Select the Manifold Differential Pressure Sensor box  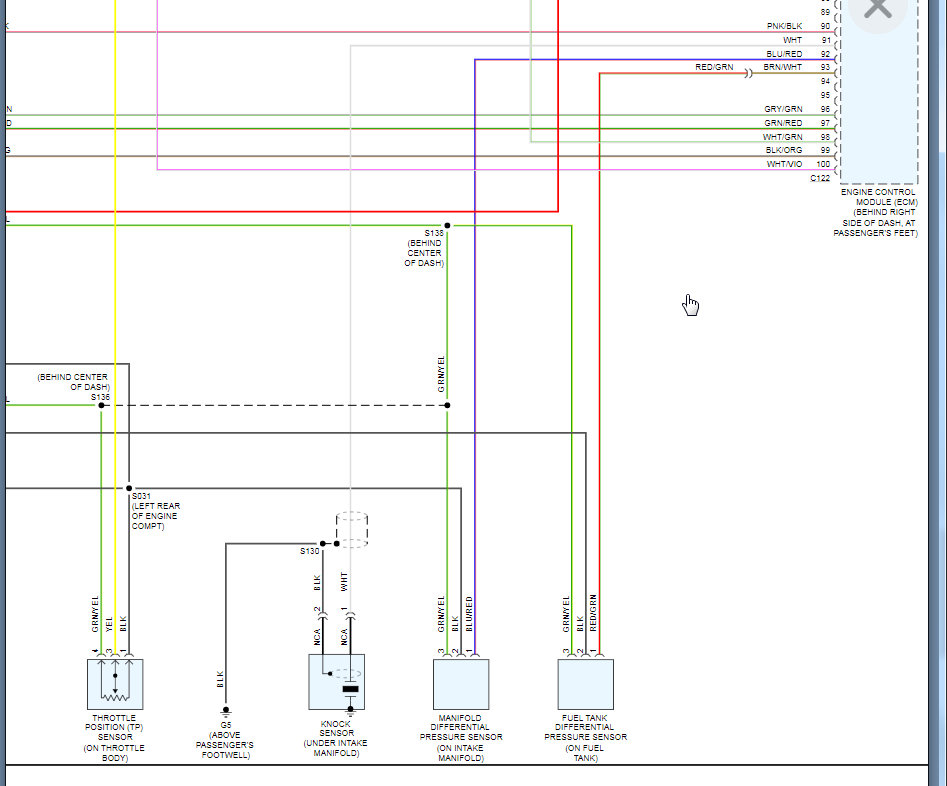coord(461,684)
